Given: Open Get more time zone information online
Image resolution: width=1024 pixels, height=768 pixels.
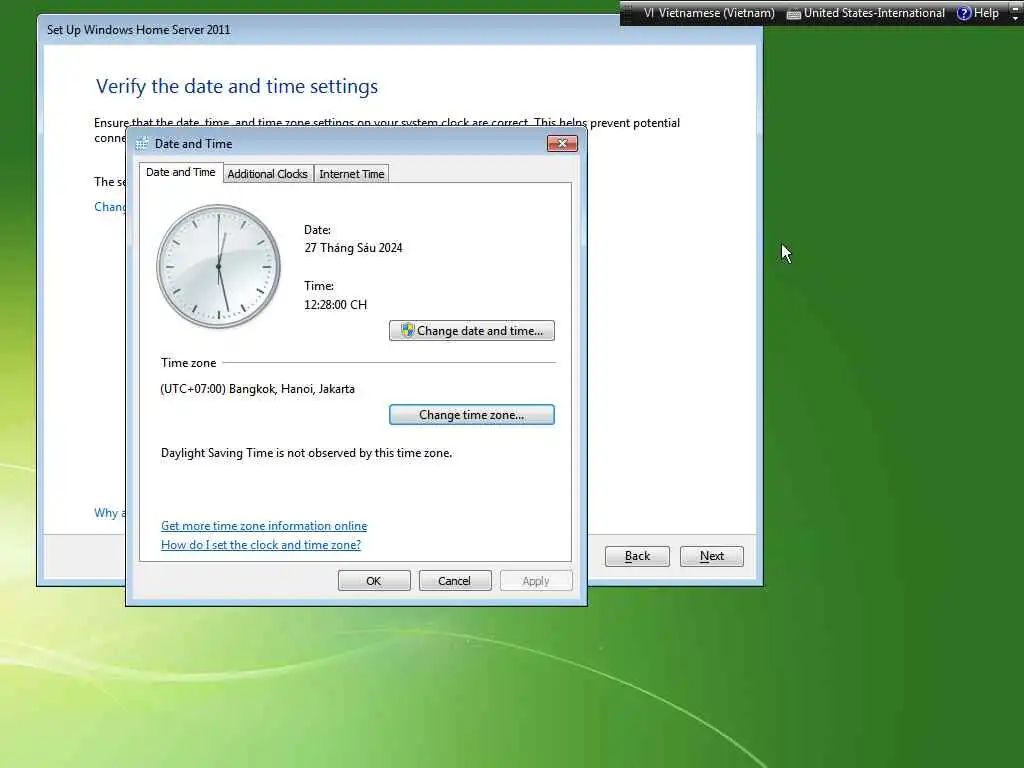Looking at the screenshot, I should 264,526.
